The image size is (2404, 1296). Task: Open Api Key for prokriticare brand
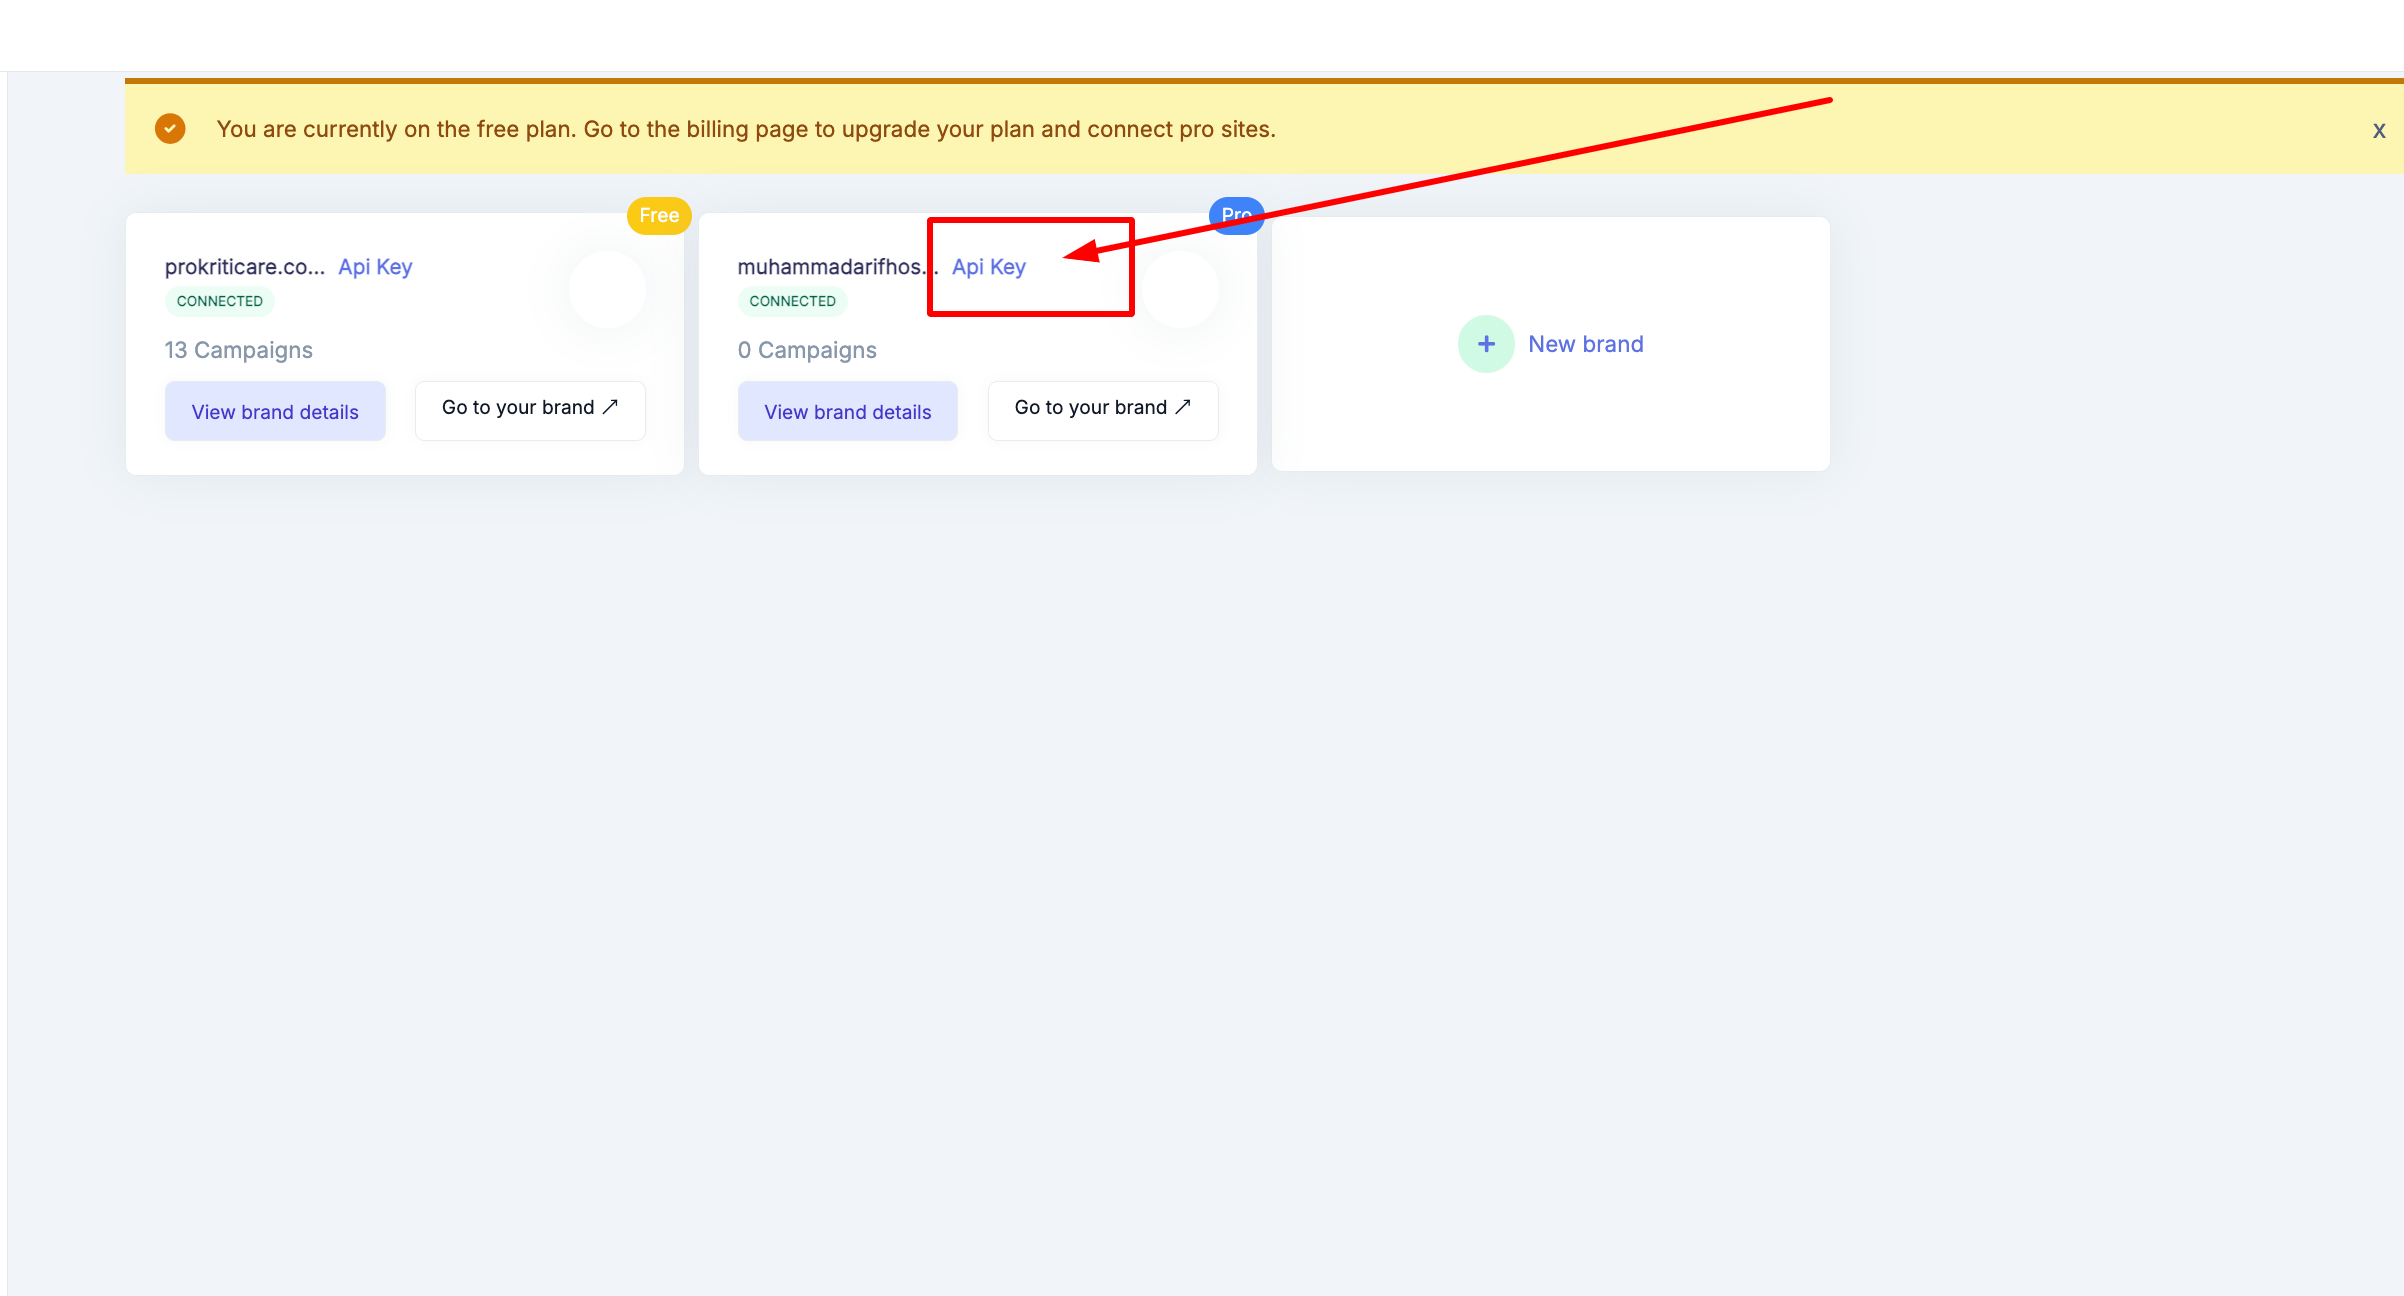coord(375,267)
